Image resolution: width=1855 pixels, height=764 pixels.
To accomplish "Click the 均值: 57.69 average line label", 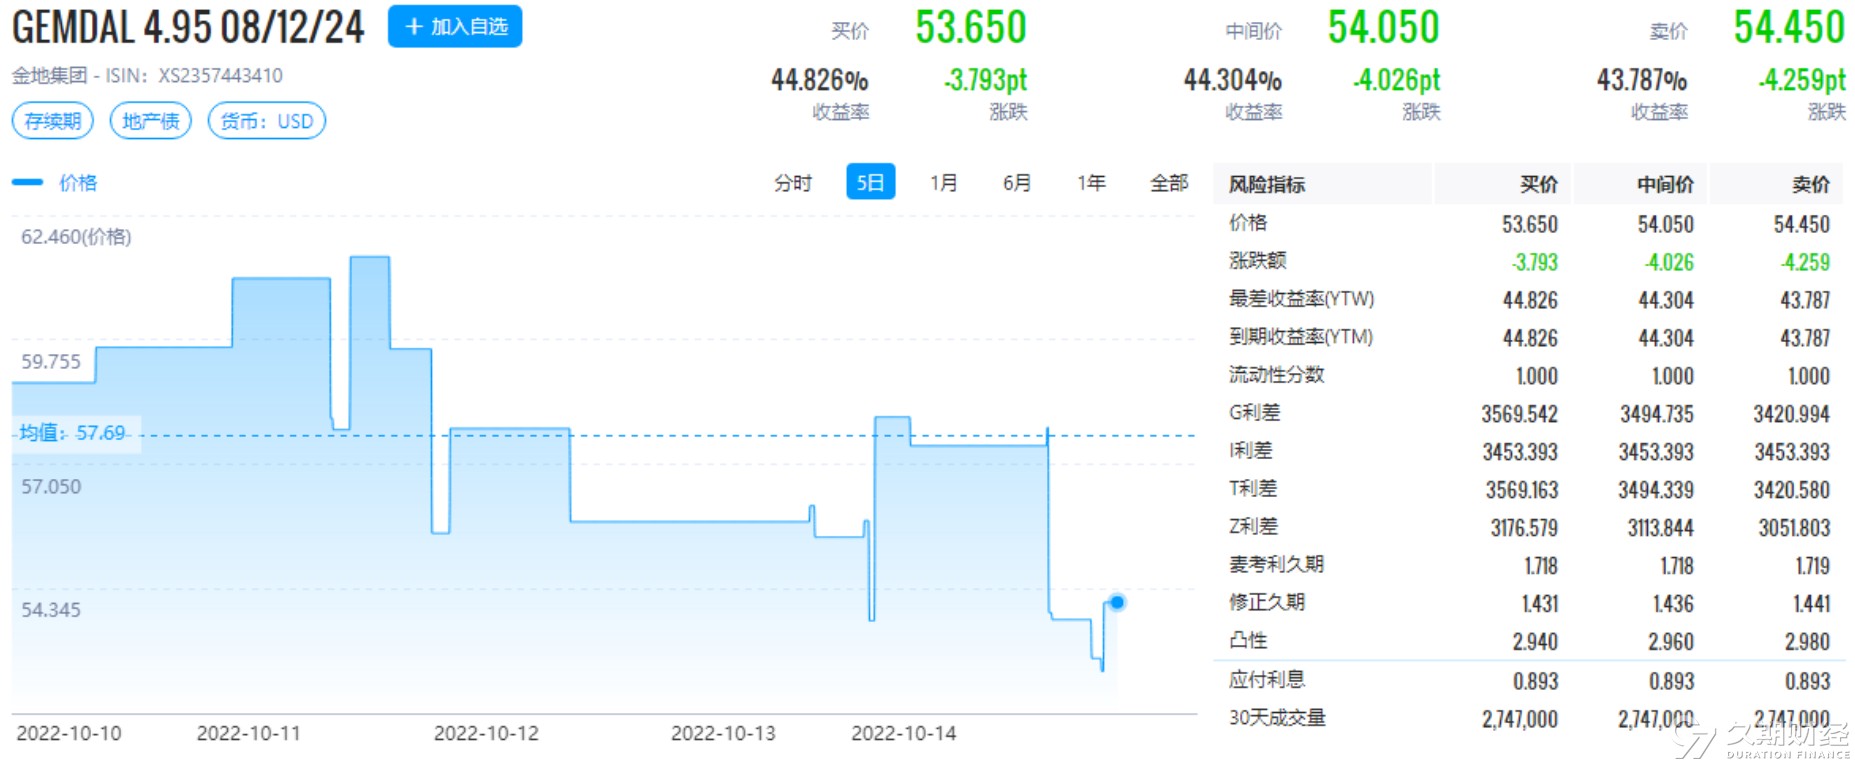I will (x=72, y=433).
